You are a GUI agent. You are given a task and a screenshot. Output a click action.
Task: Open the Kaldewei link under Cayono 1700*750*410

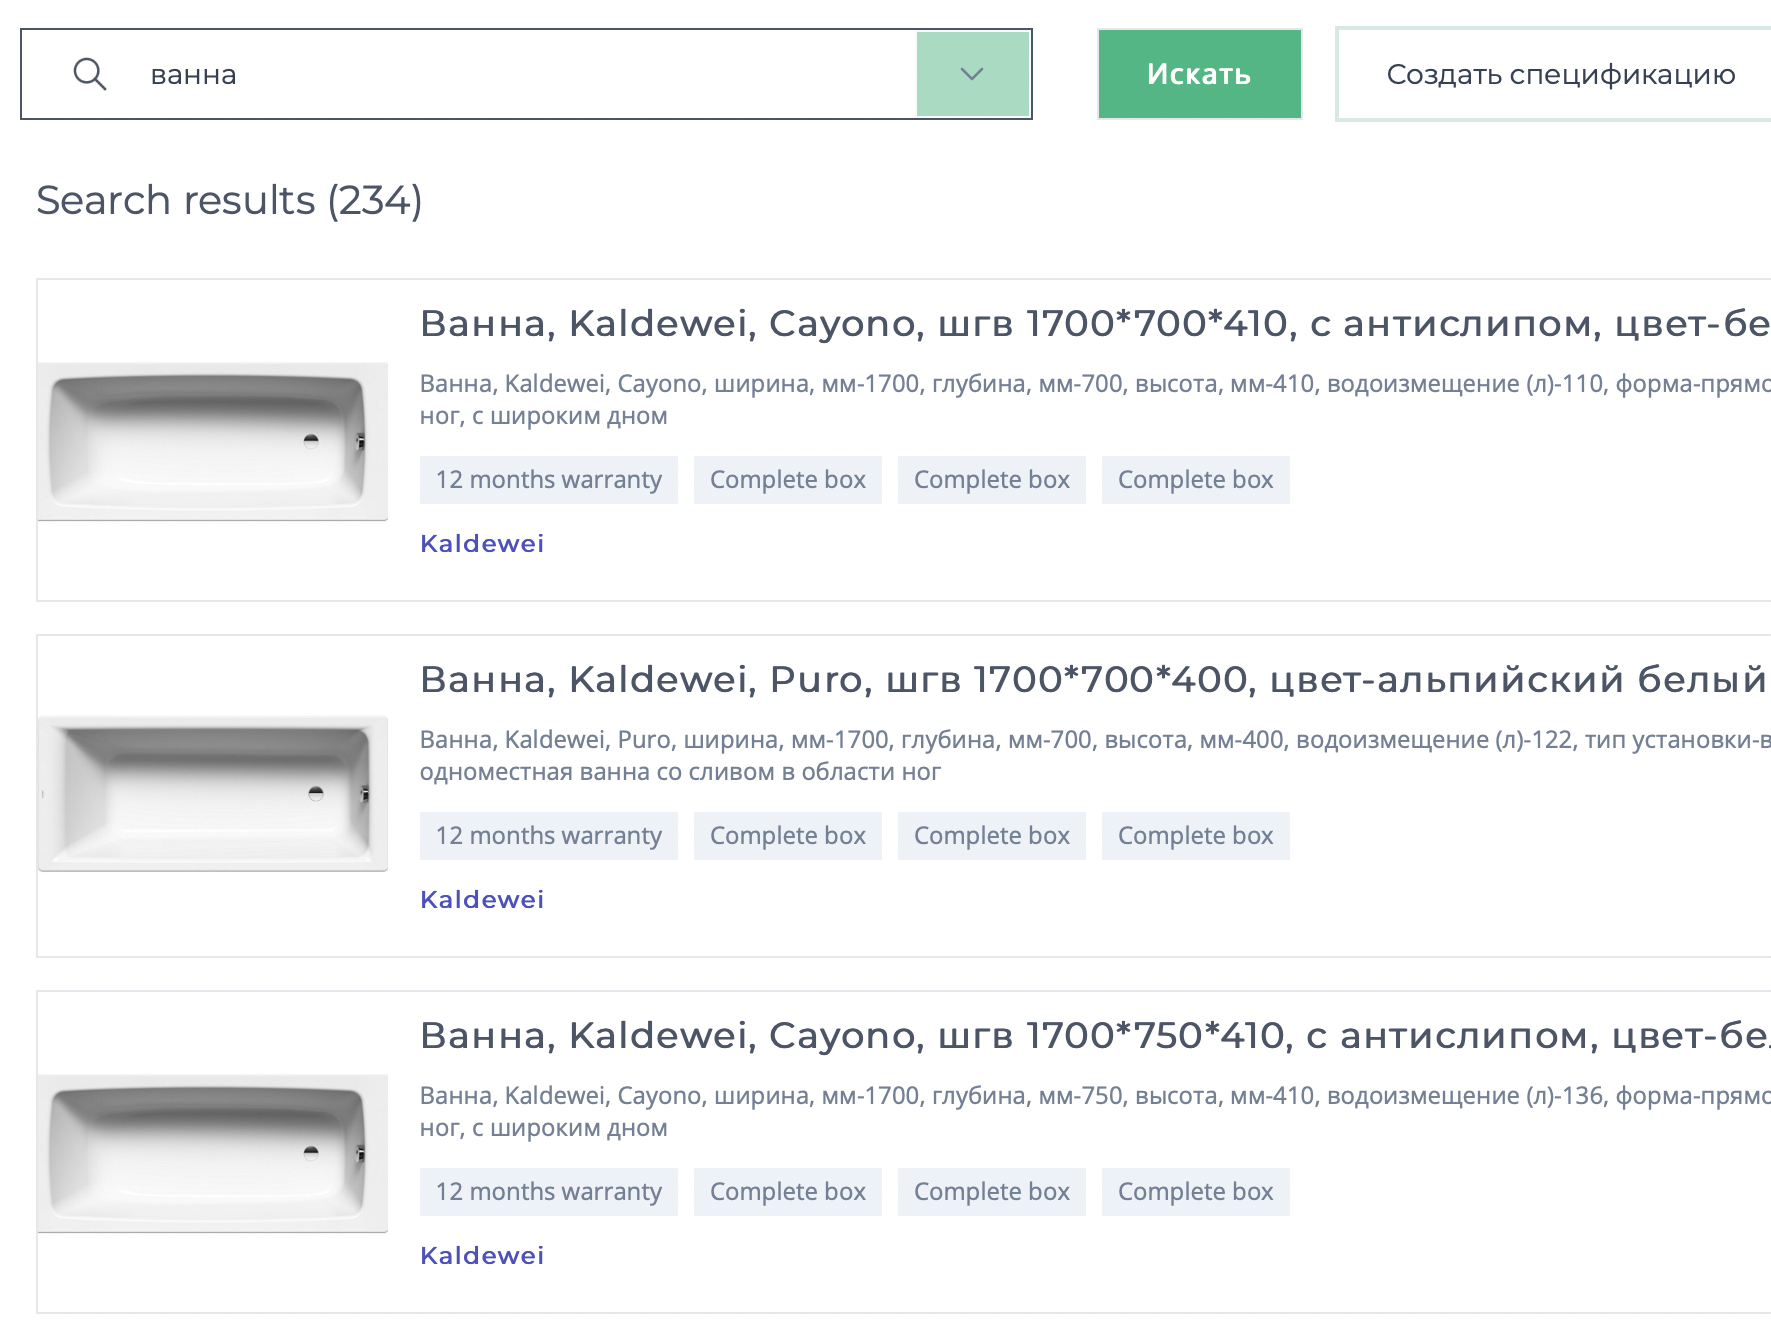[x=481, y=1255]
